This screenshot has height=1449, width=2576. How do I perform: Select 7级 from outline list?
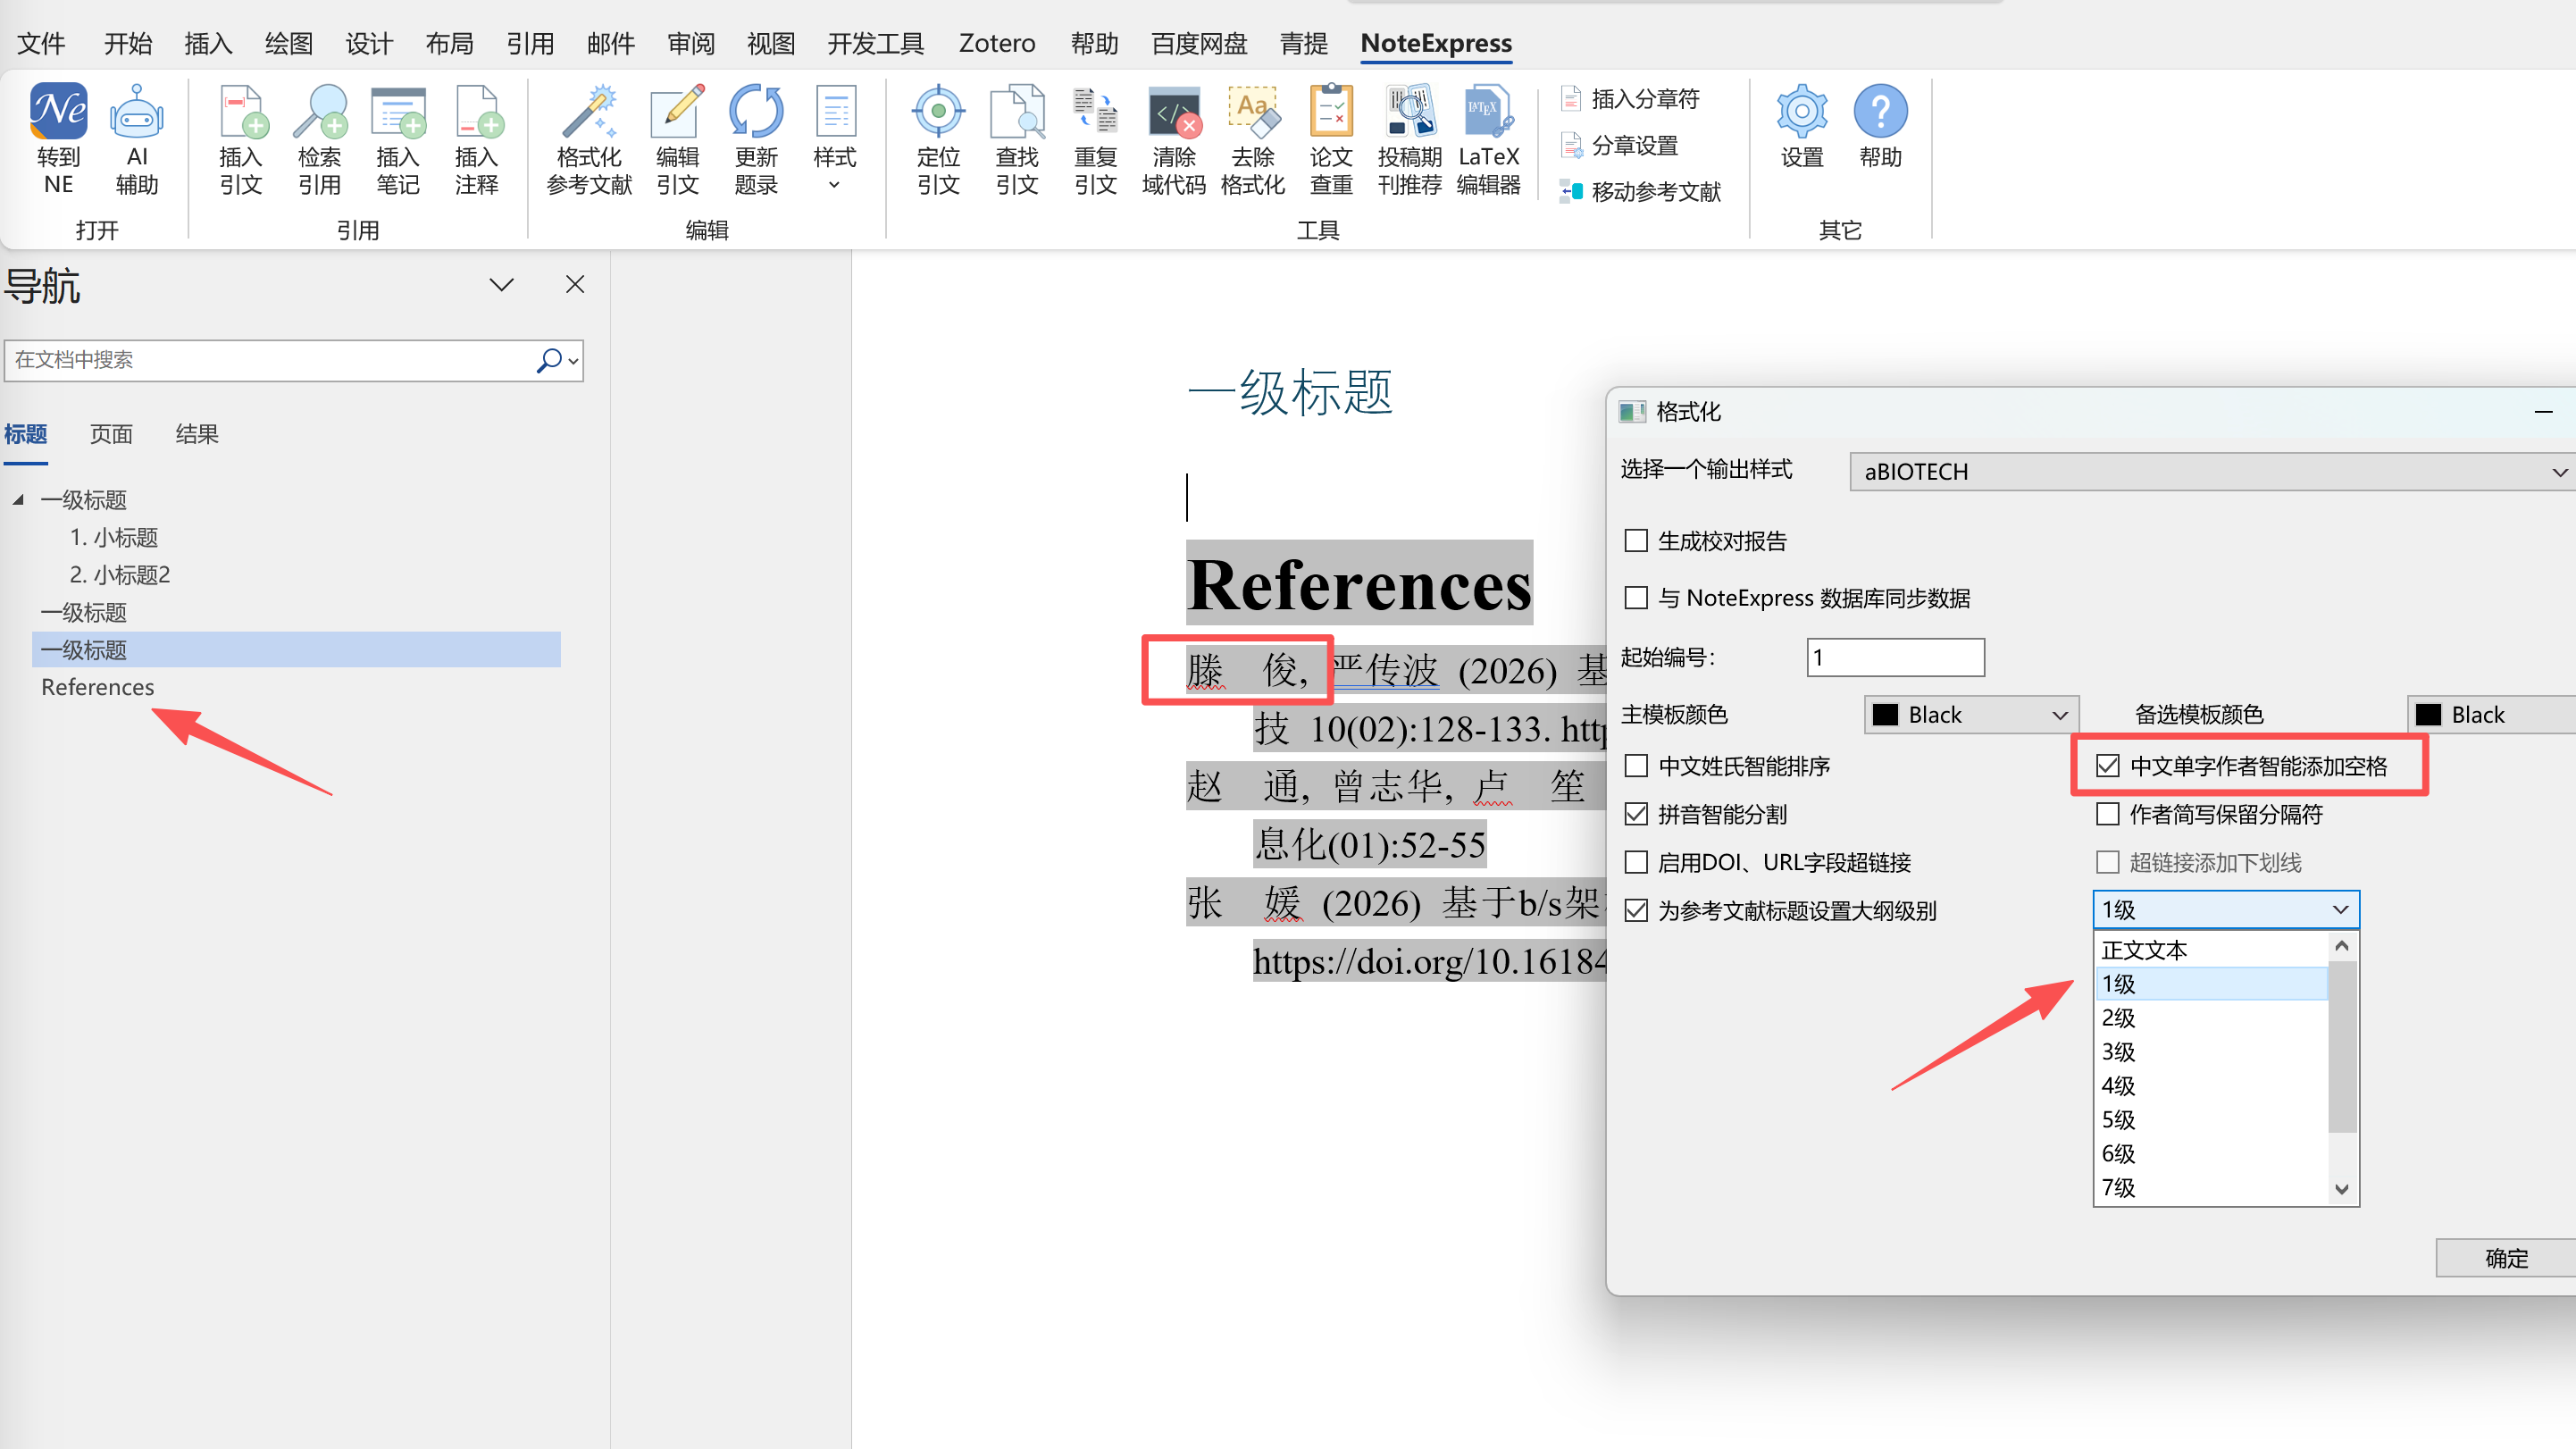click(x=2211, y=1188)
